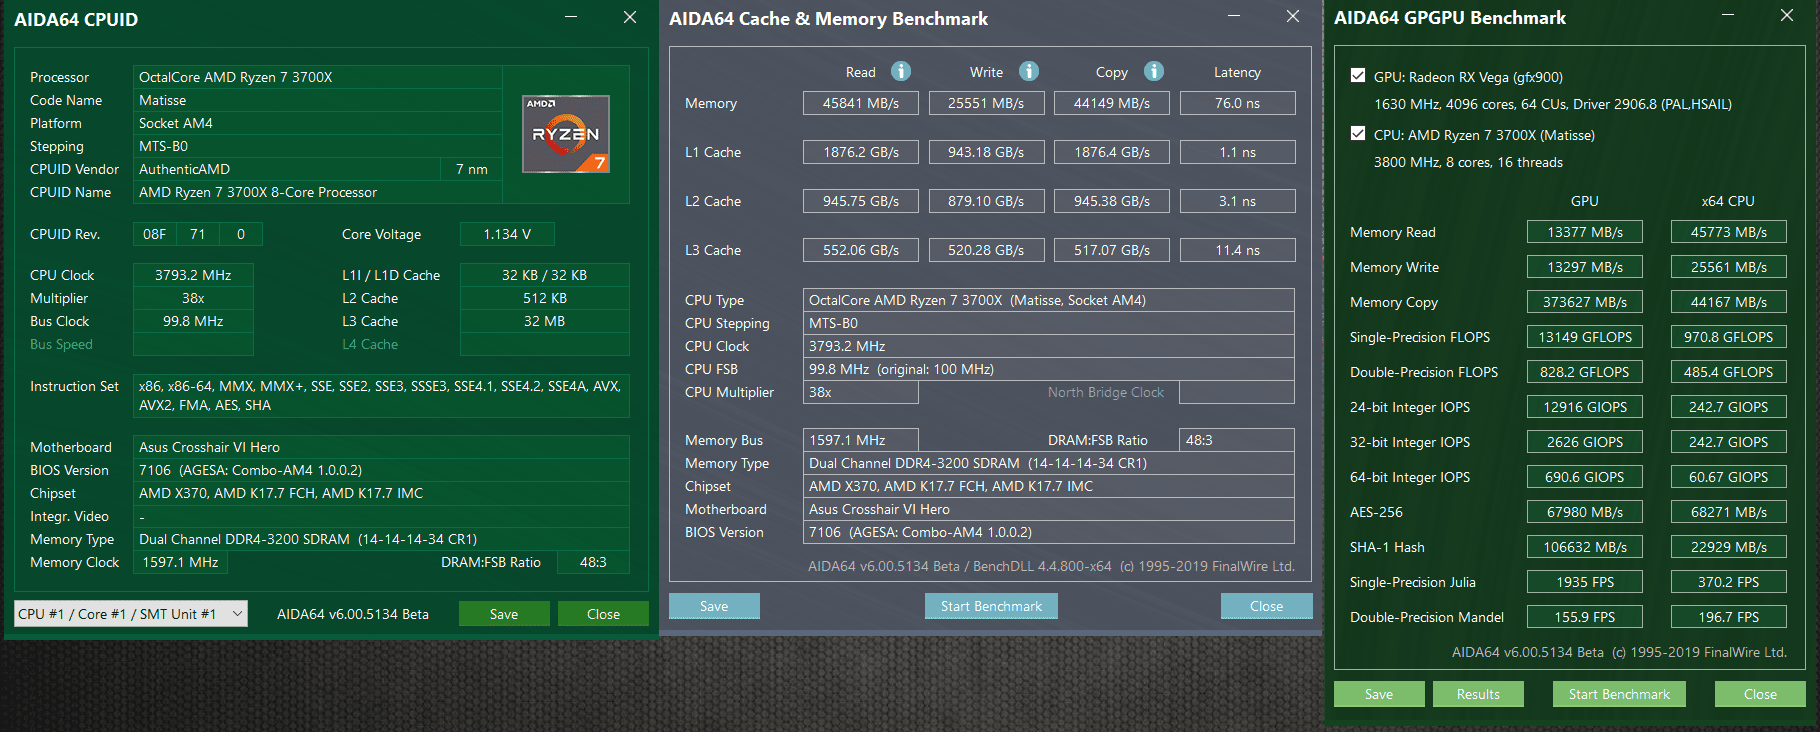Click Memory Write value 25551 MB/s

tap(986, 103)
